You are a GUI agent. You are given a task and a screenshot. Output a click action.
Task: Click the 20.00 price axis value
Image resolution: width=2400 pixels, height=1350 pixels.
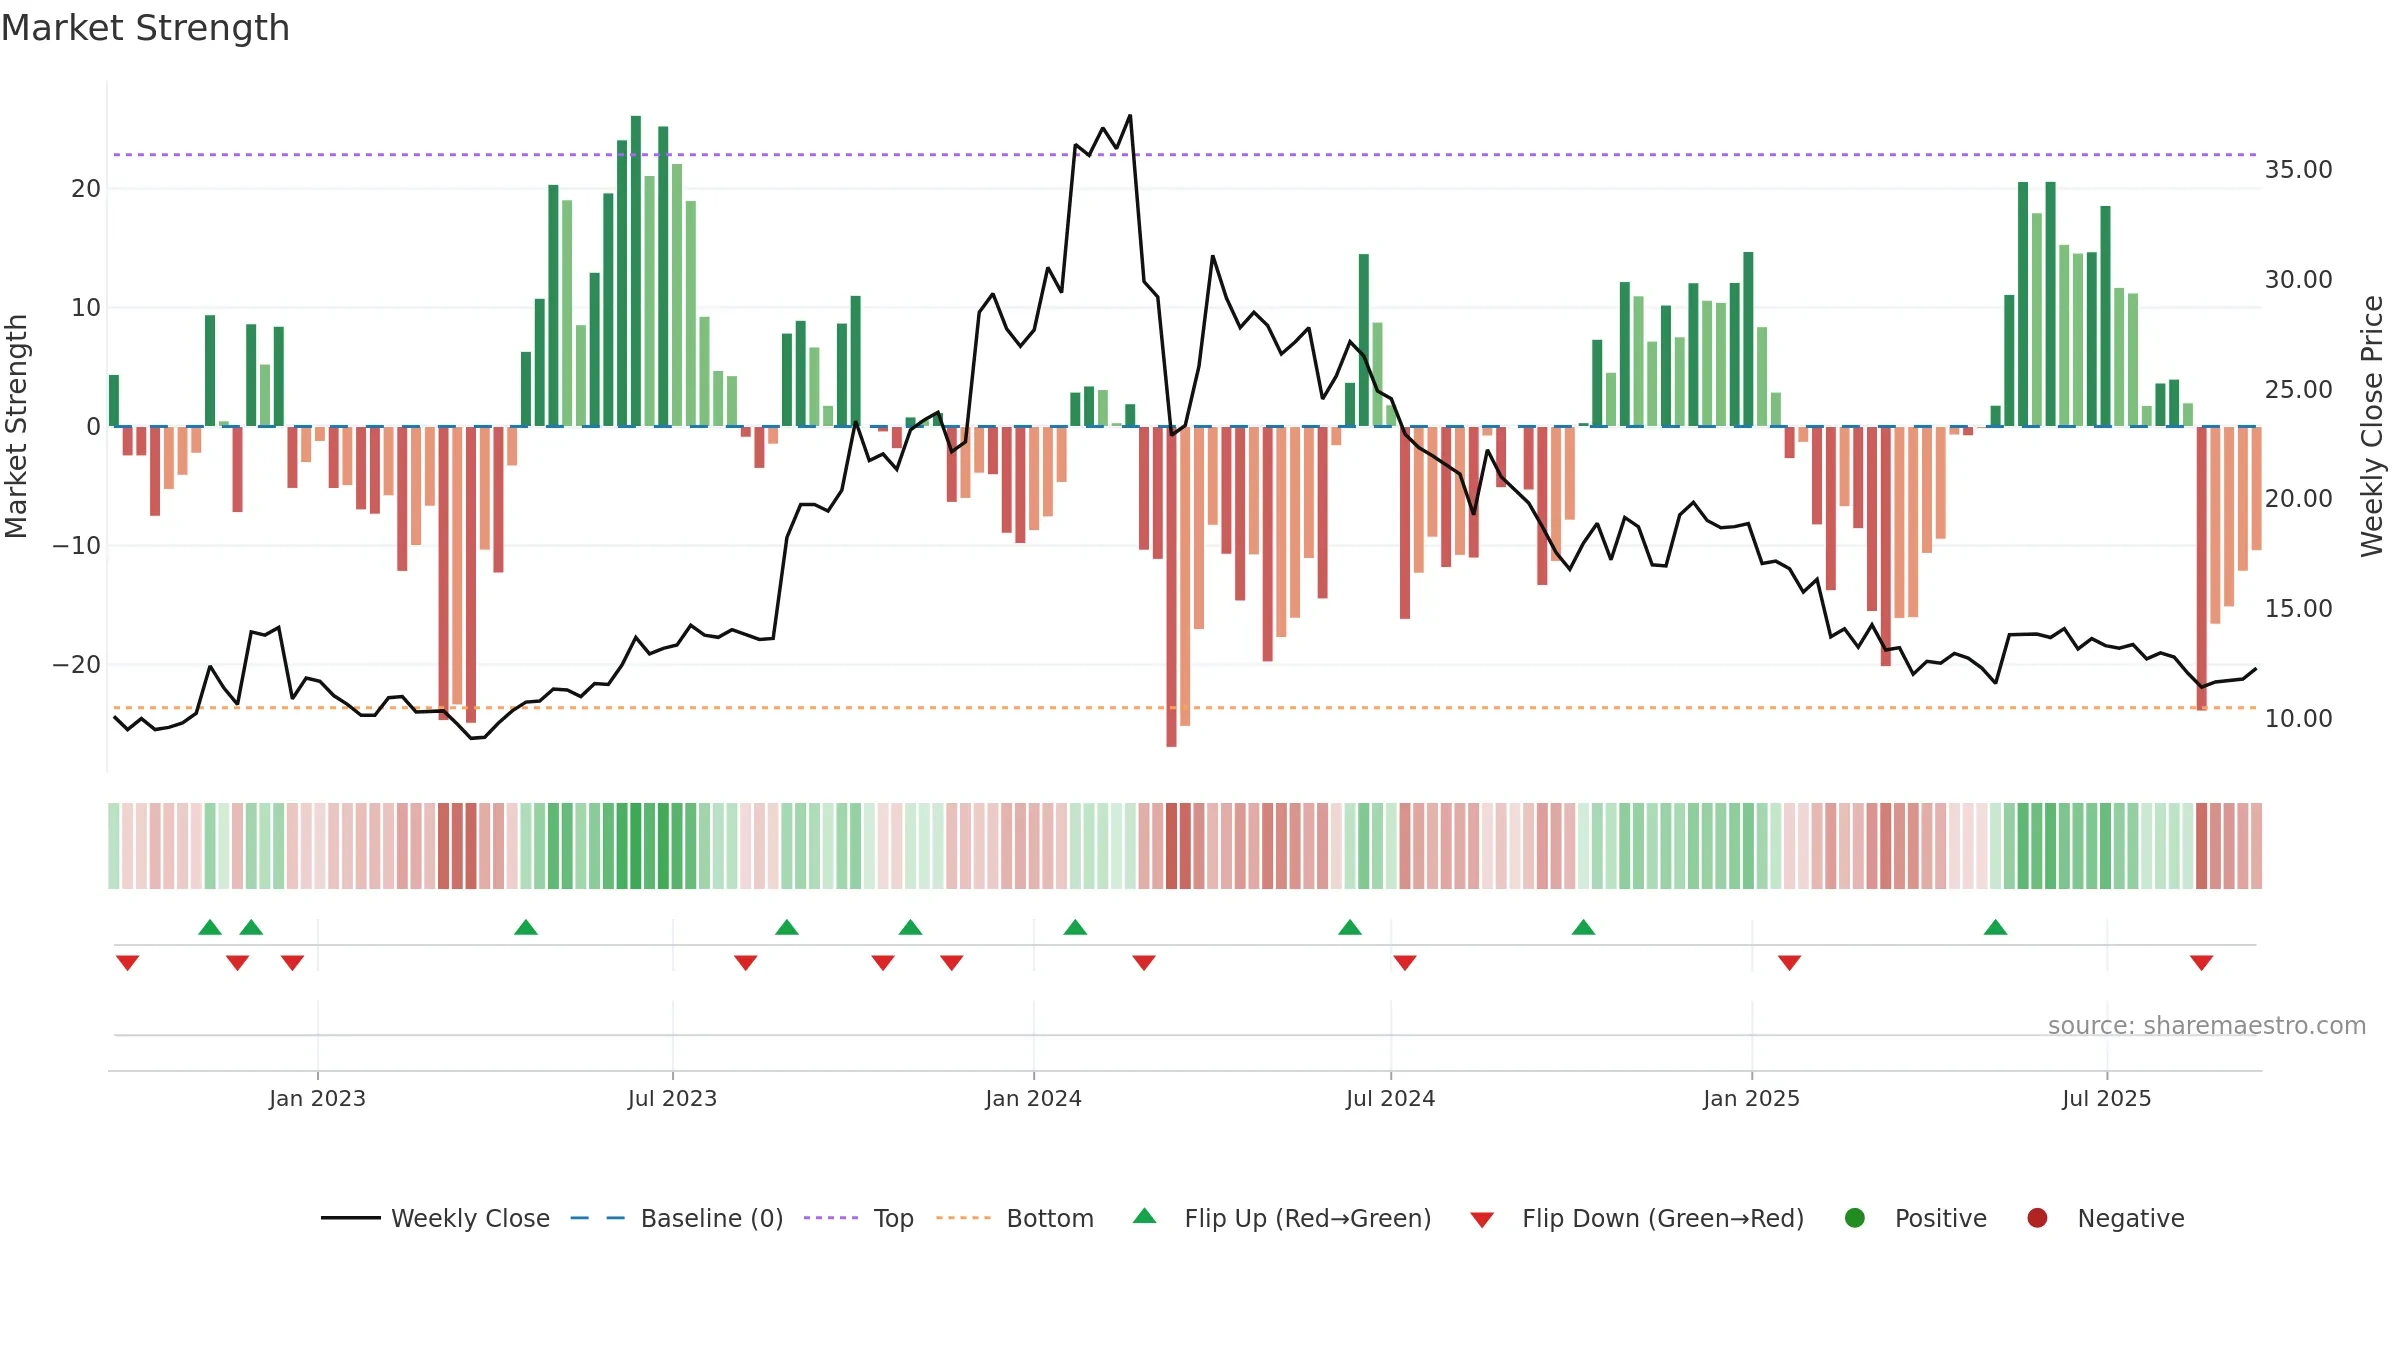coord(2298,498)
